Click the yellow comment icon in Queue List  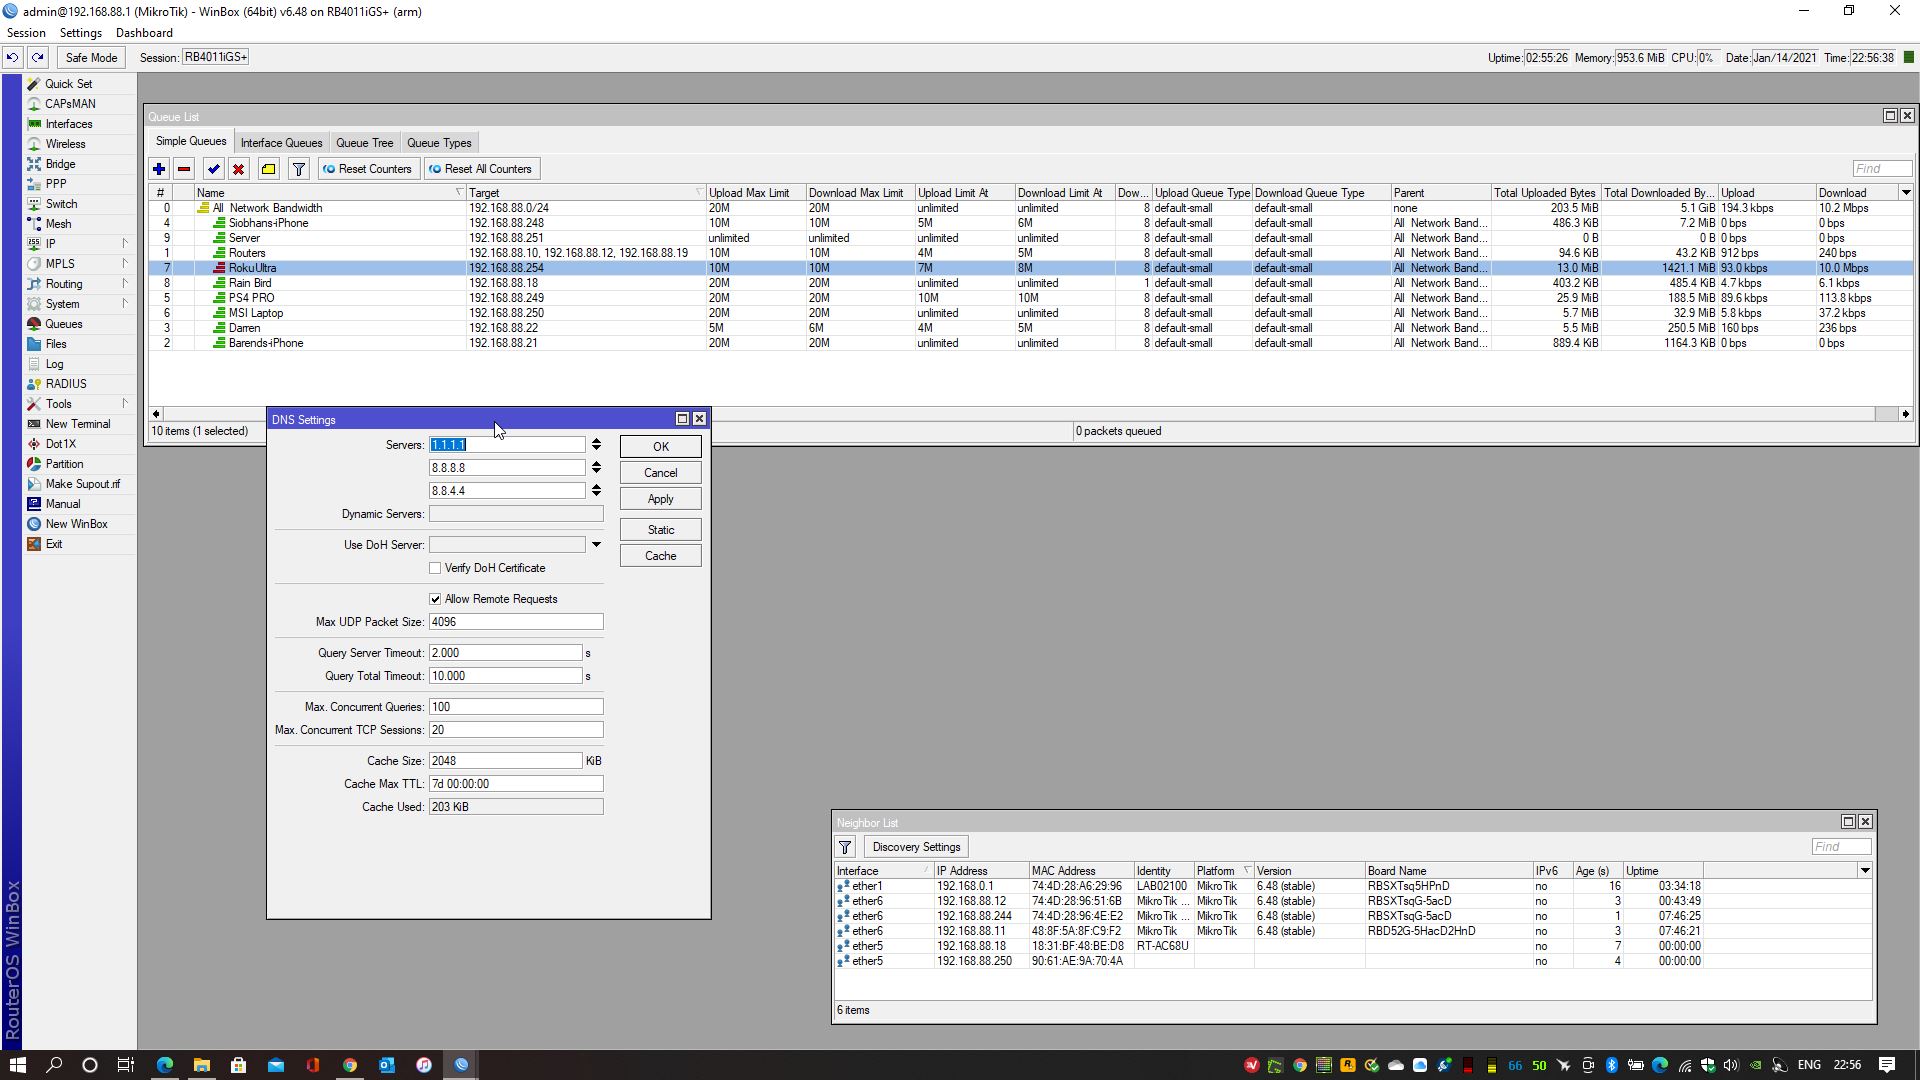point(268,169)
